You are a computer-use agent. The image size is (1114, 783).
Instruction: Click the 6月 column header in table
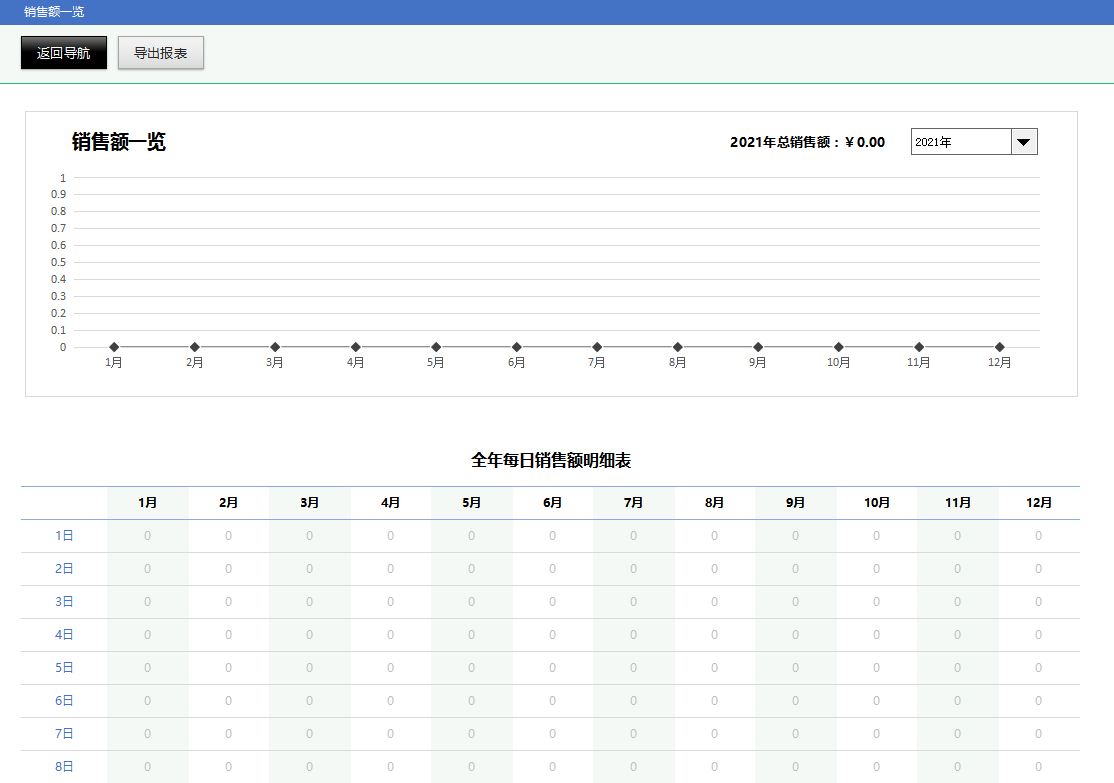tap(553, 502)
